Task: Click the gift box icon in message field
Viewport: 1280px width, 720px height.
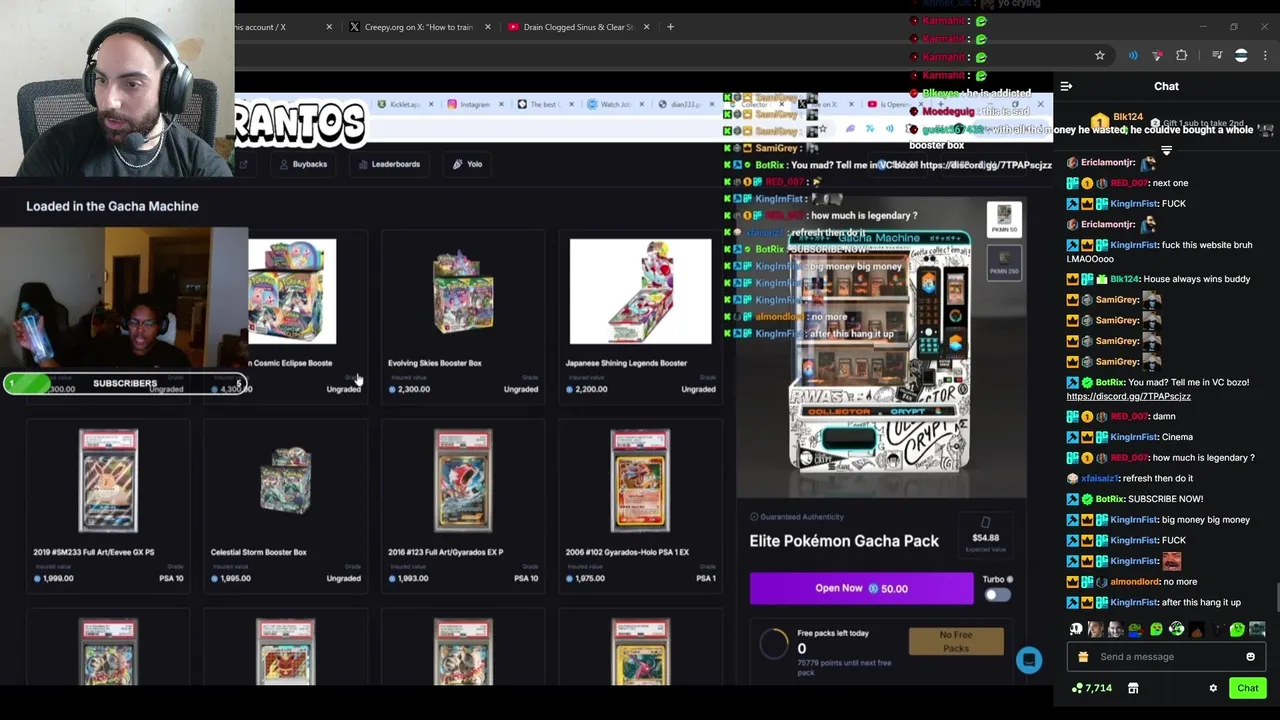Action: click(1083, 657)
